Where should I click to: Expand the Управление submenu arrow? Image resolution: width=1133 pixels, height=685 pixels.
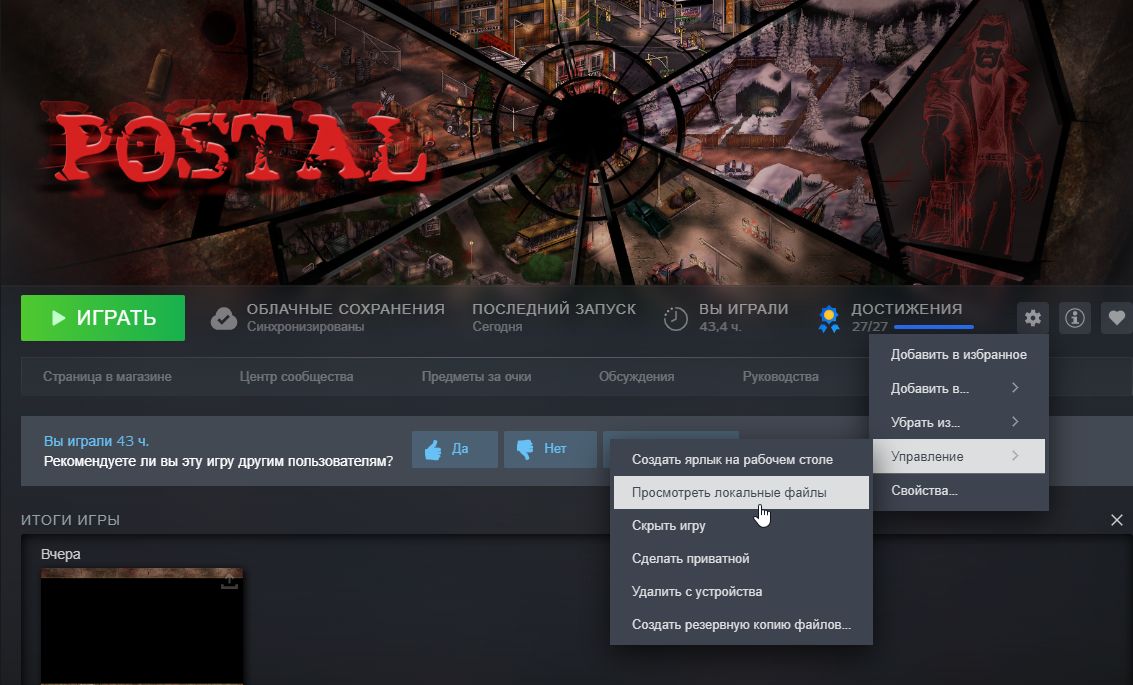click(x=1015, y=456)
